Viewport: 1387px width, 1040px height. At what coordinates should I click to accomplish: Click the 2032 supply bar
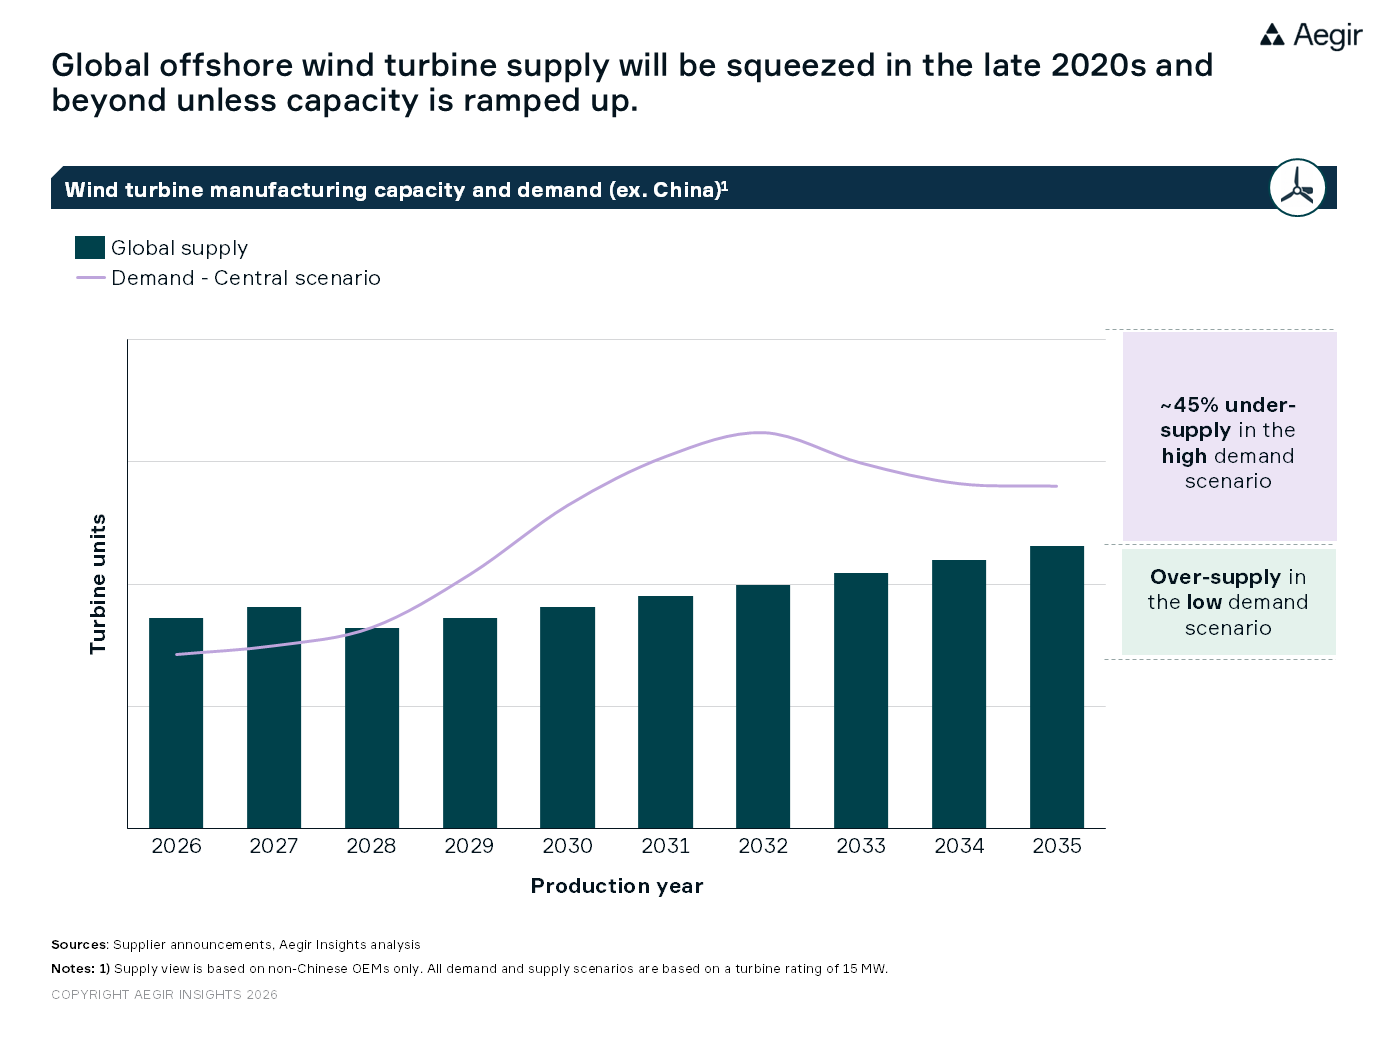tap(763, 706)
